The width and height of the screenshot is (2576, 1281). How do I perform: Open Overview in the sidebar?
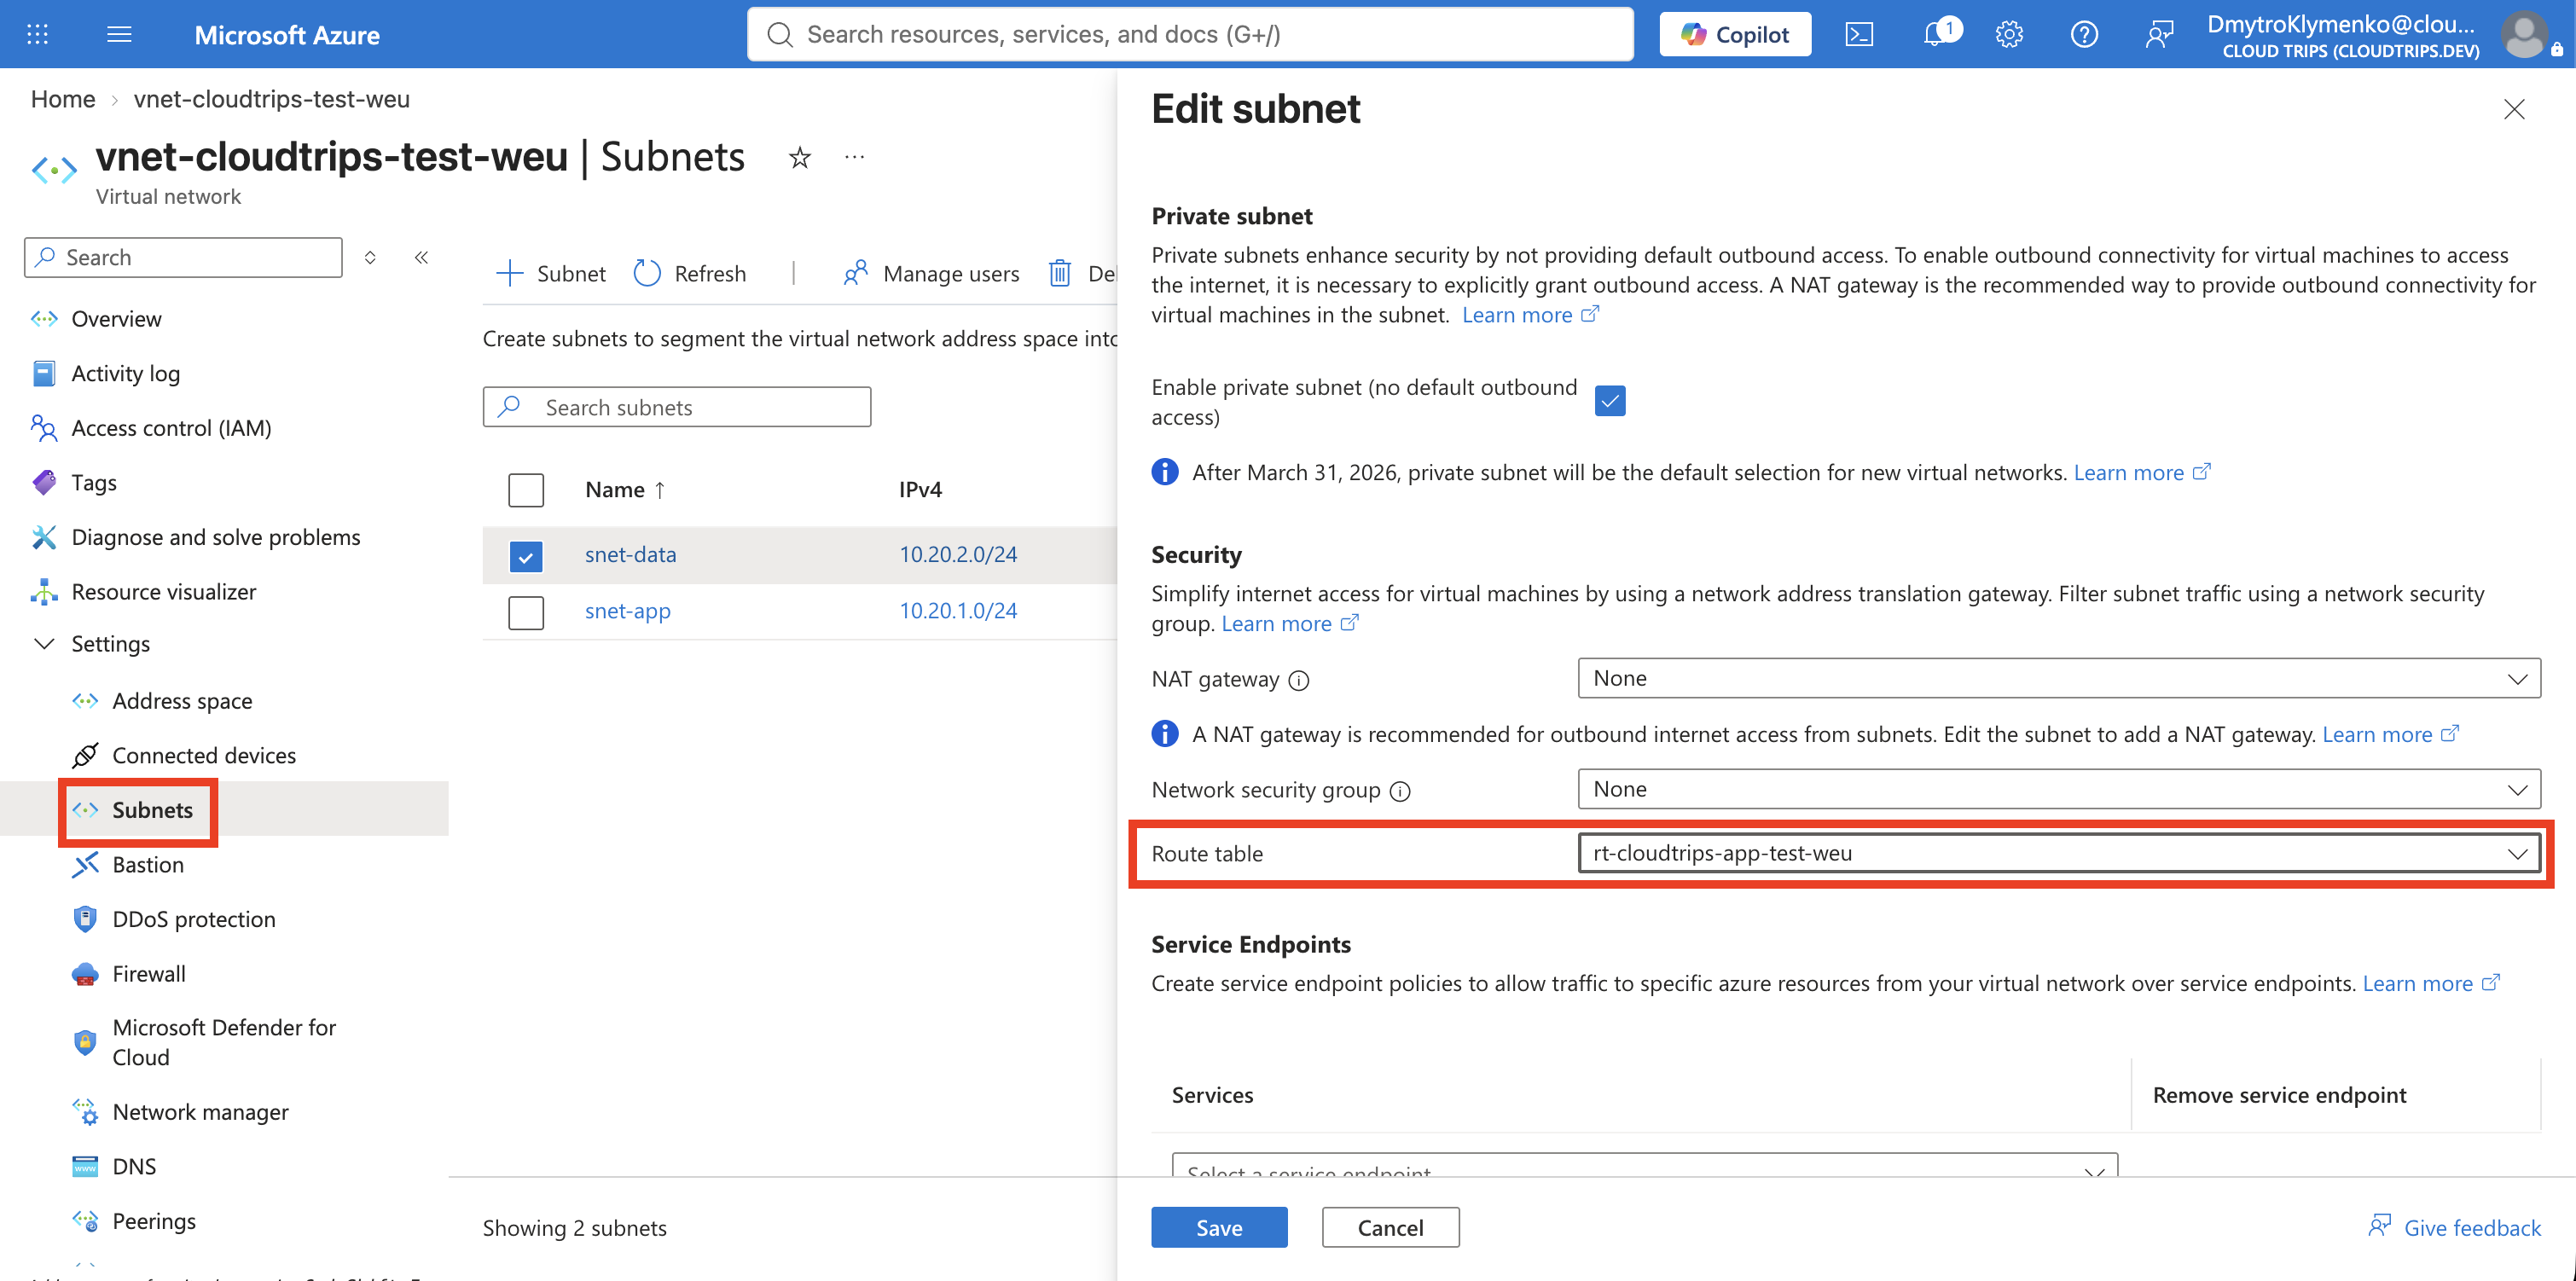pyautogui.click(x=116, y=319)
